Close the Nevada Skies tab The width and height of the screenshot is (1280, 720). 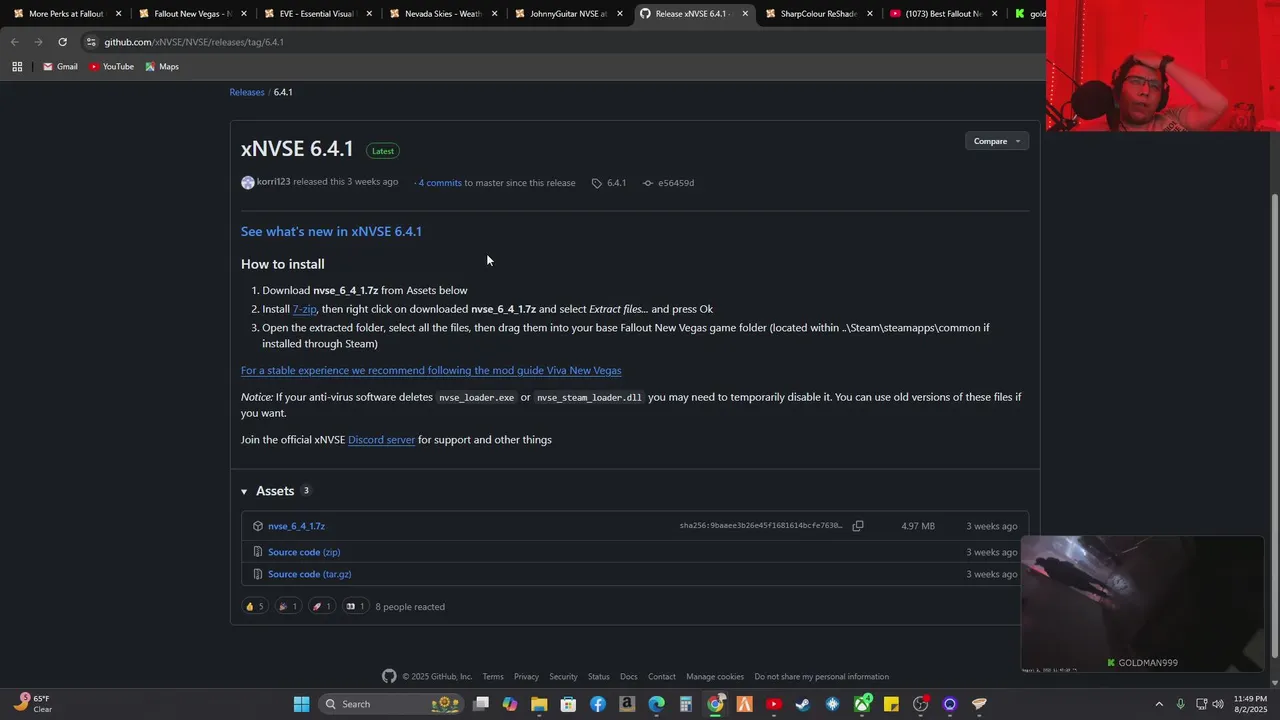click(x=495, y=14)
